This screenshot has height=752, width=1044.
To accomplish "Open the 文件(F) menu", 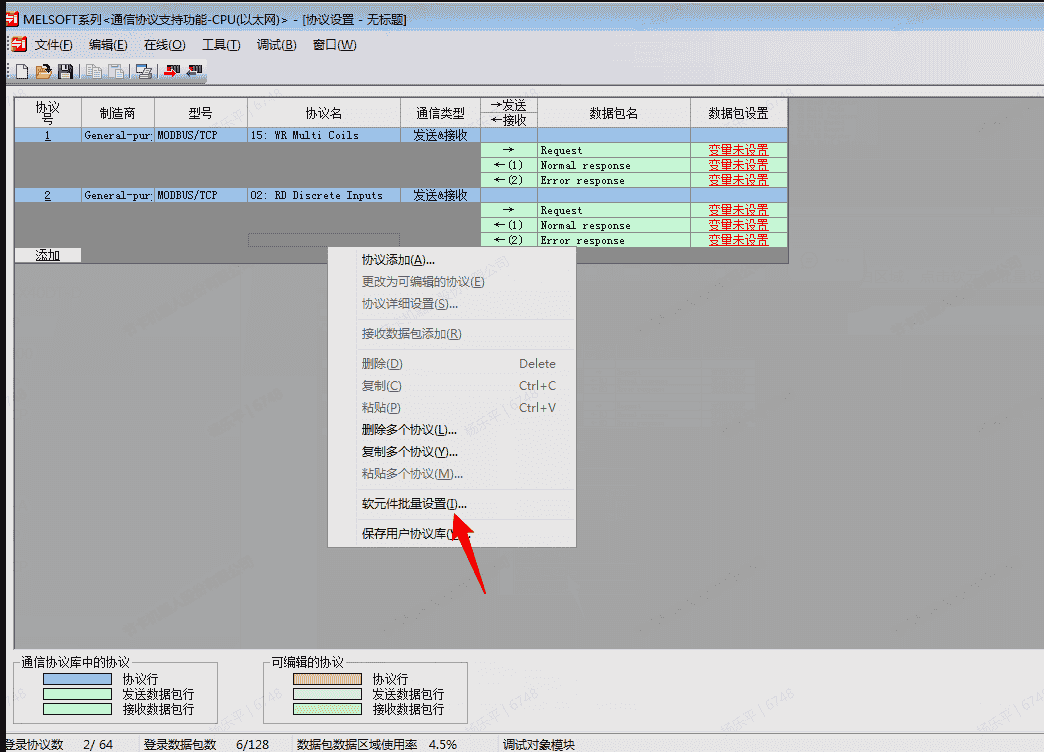I will pyautogui.click(x=53, y=45).
